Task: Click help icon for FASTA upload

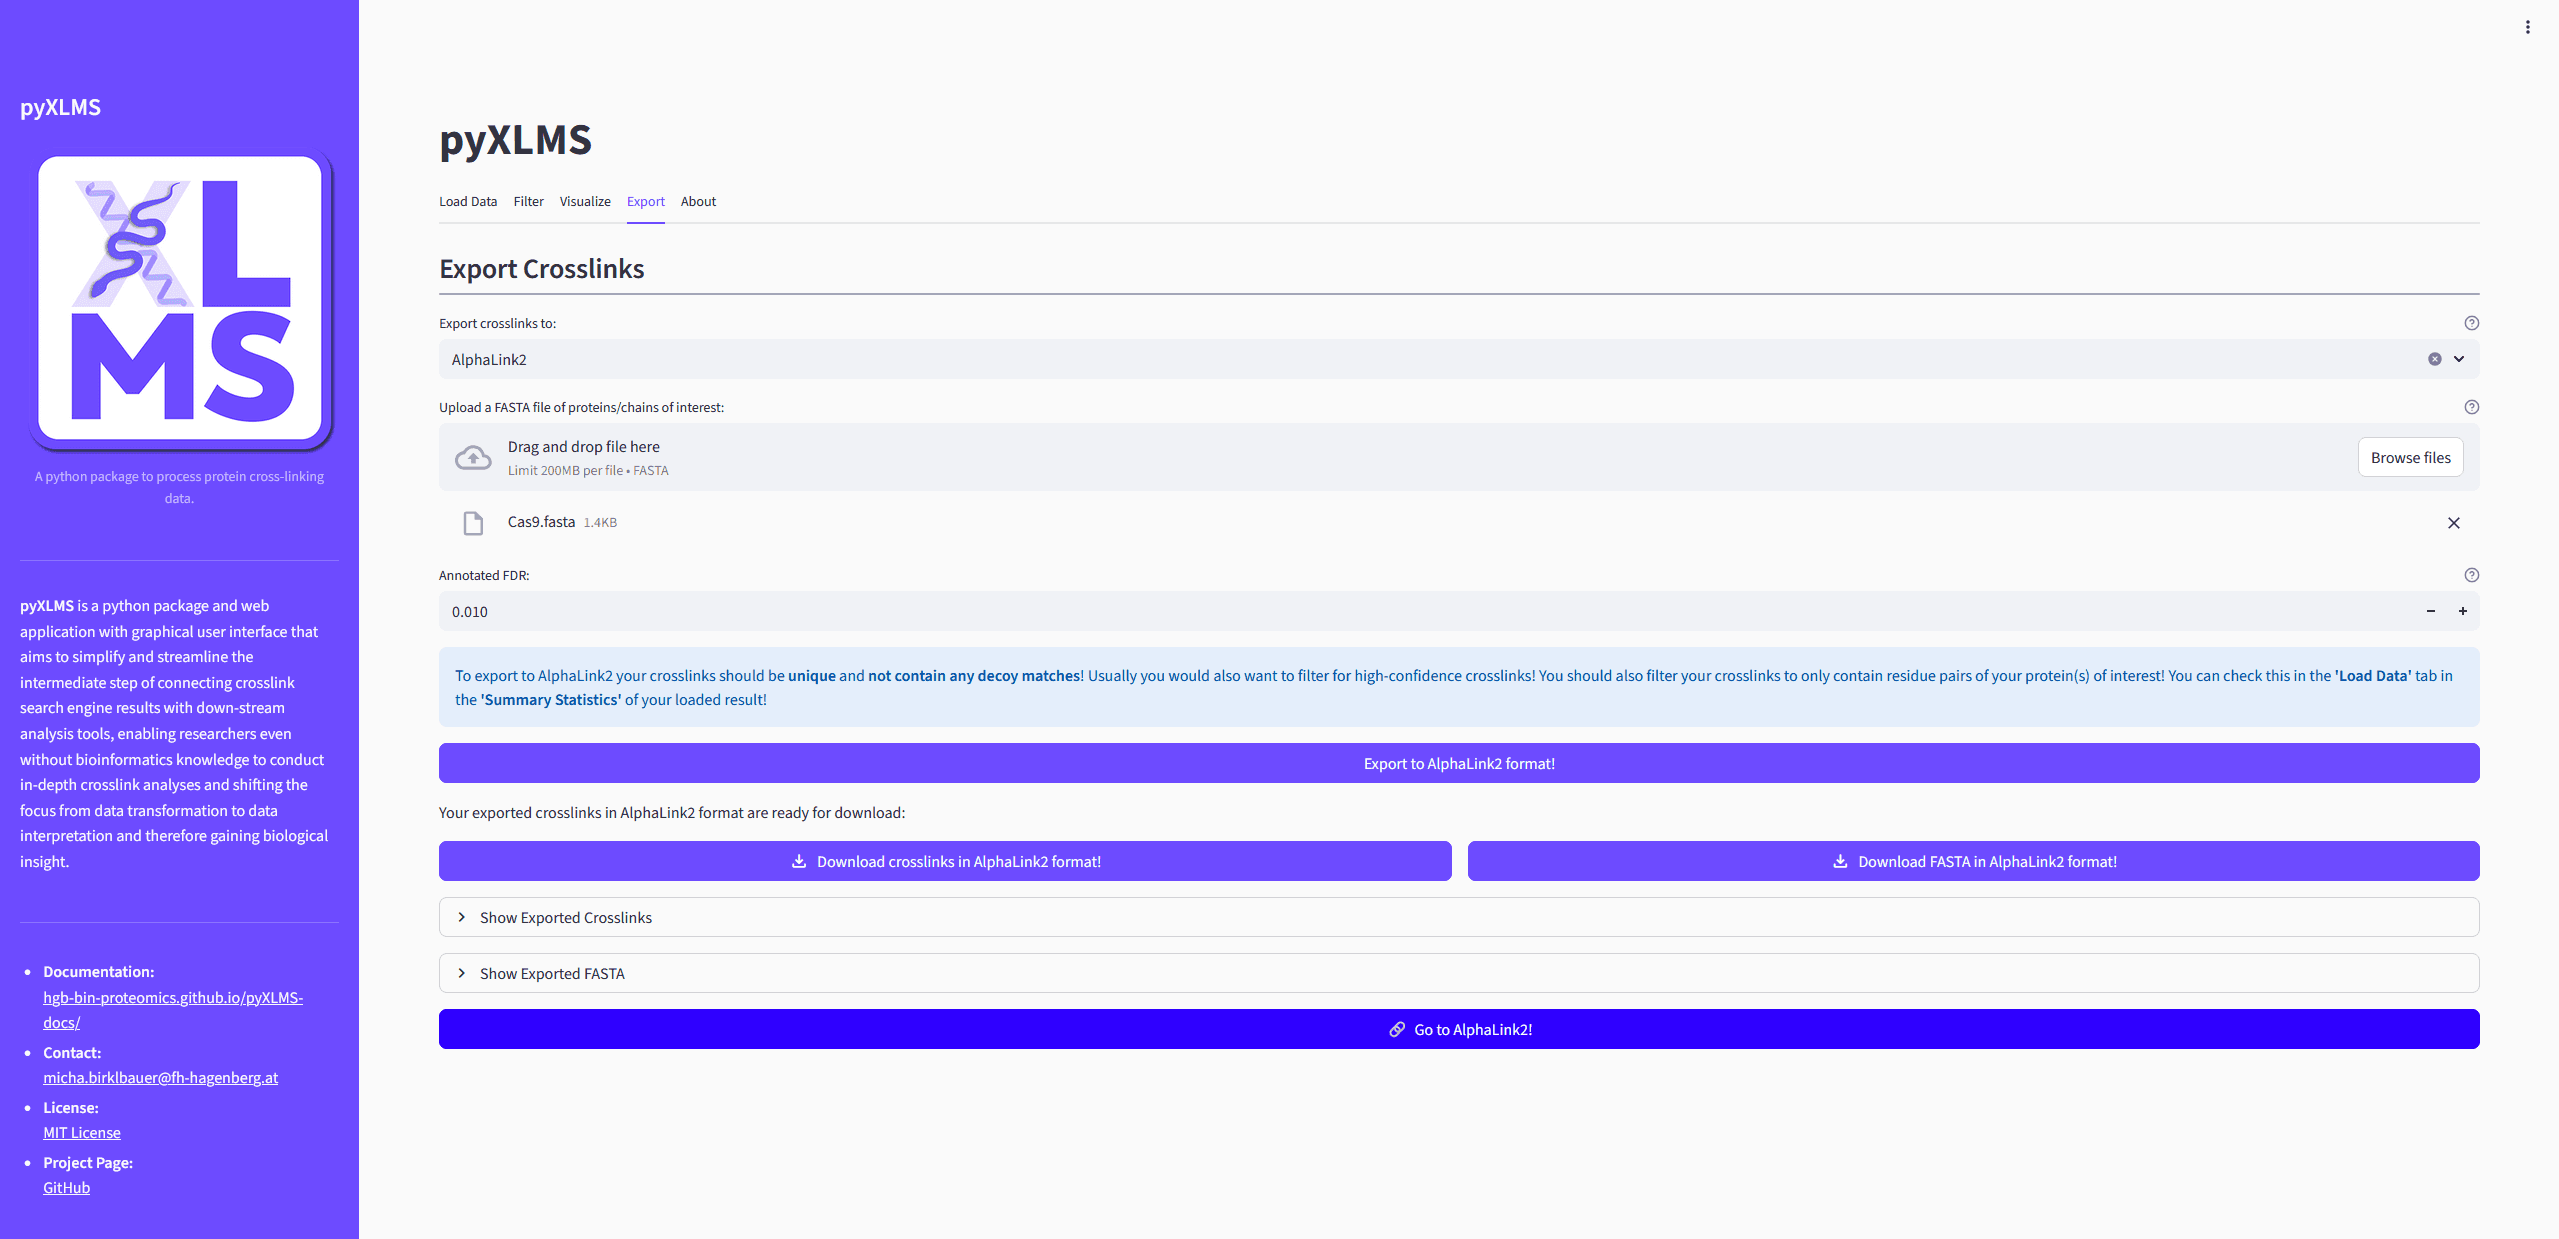Action: pyautogui.click(x=2471, y=407)
